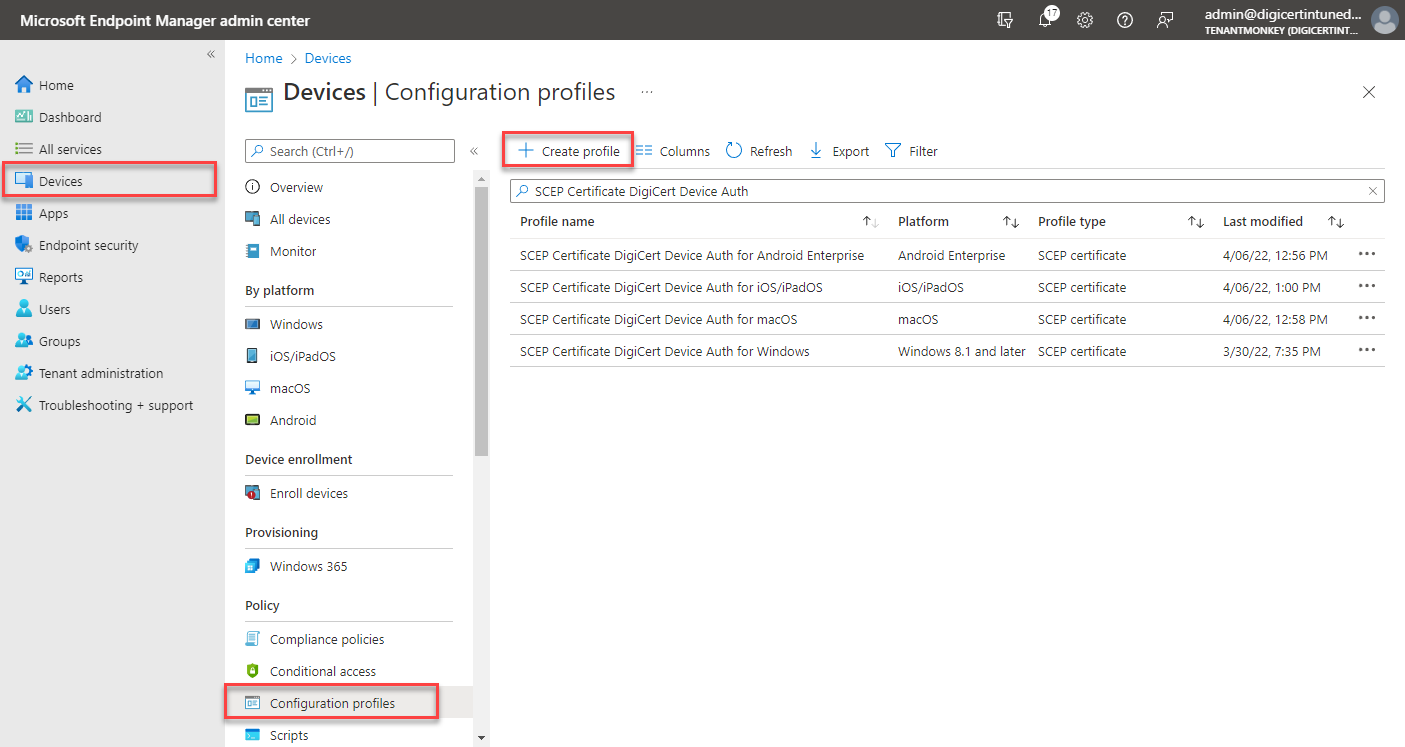Click Home breadcrumb link
Screen dimensions: 1405x747
tap(264, 58)
